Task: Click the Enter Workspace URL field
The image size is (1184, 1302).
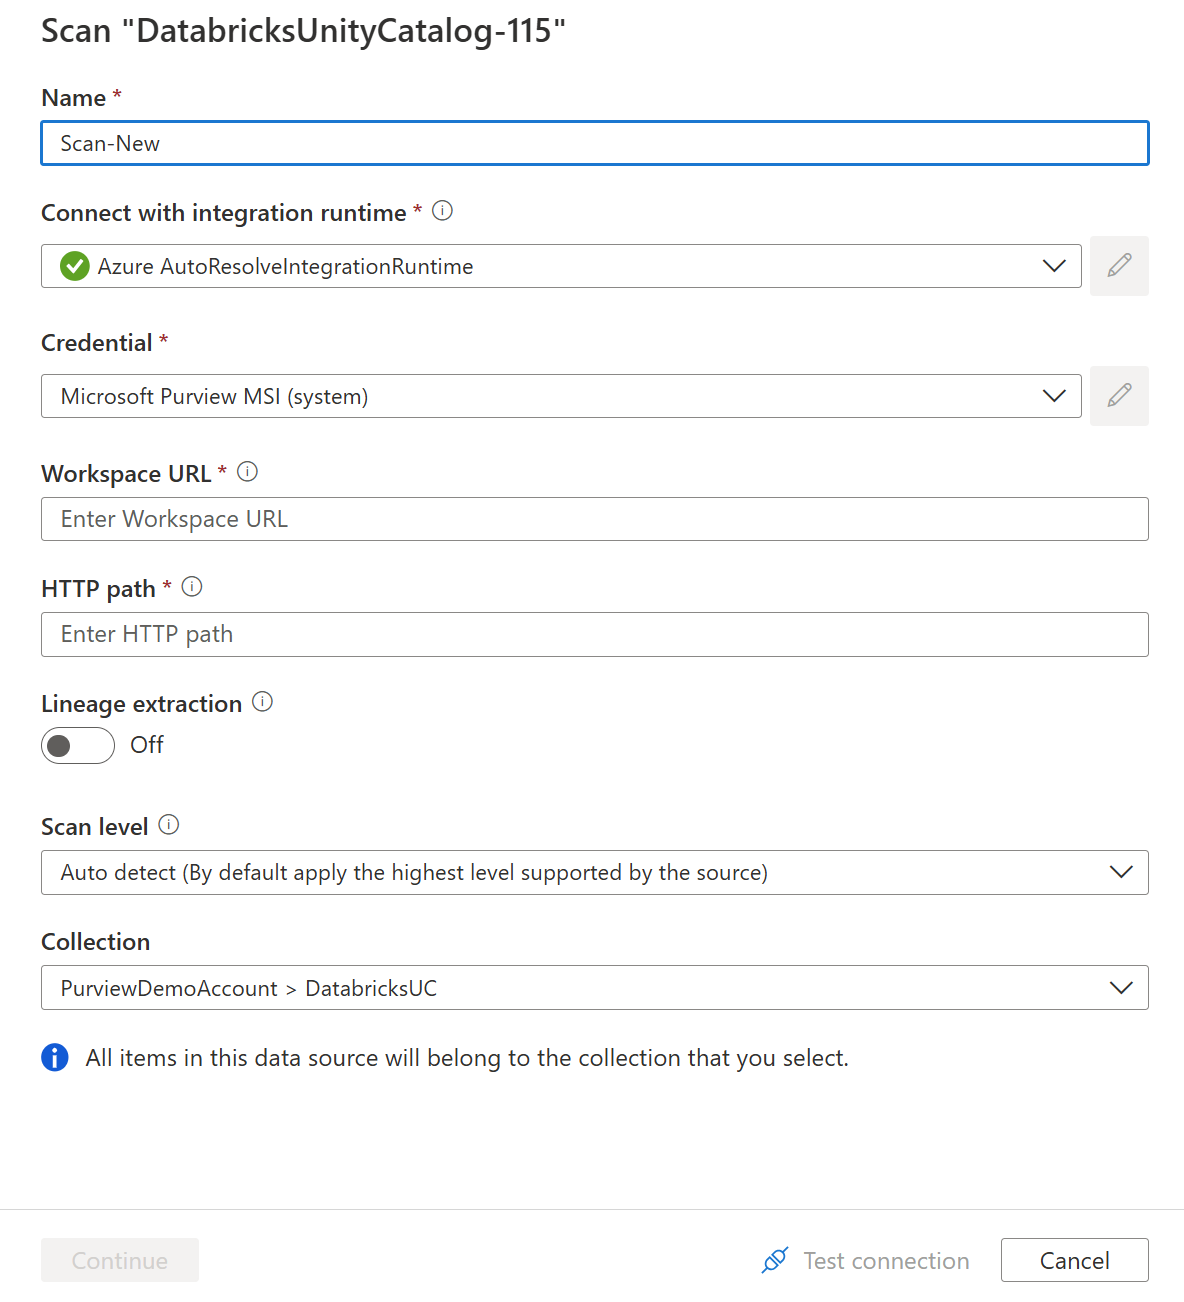Action: (x=594, y=519)
